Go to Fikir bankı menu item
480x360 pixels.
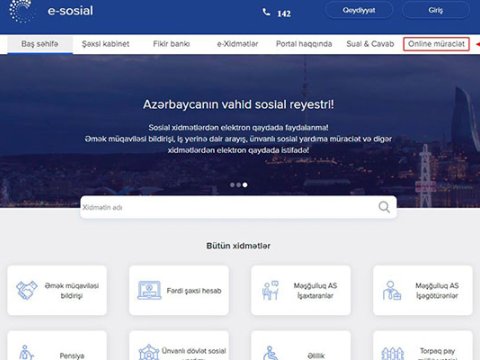pos(171,44)
